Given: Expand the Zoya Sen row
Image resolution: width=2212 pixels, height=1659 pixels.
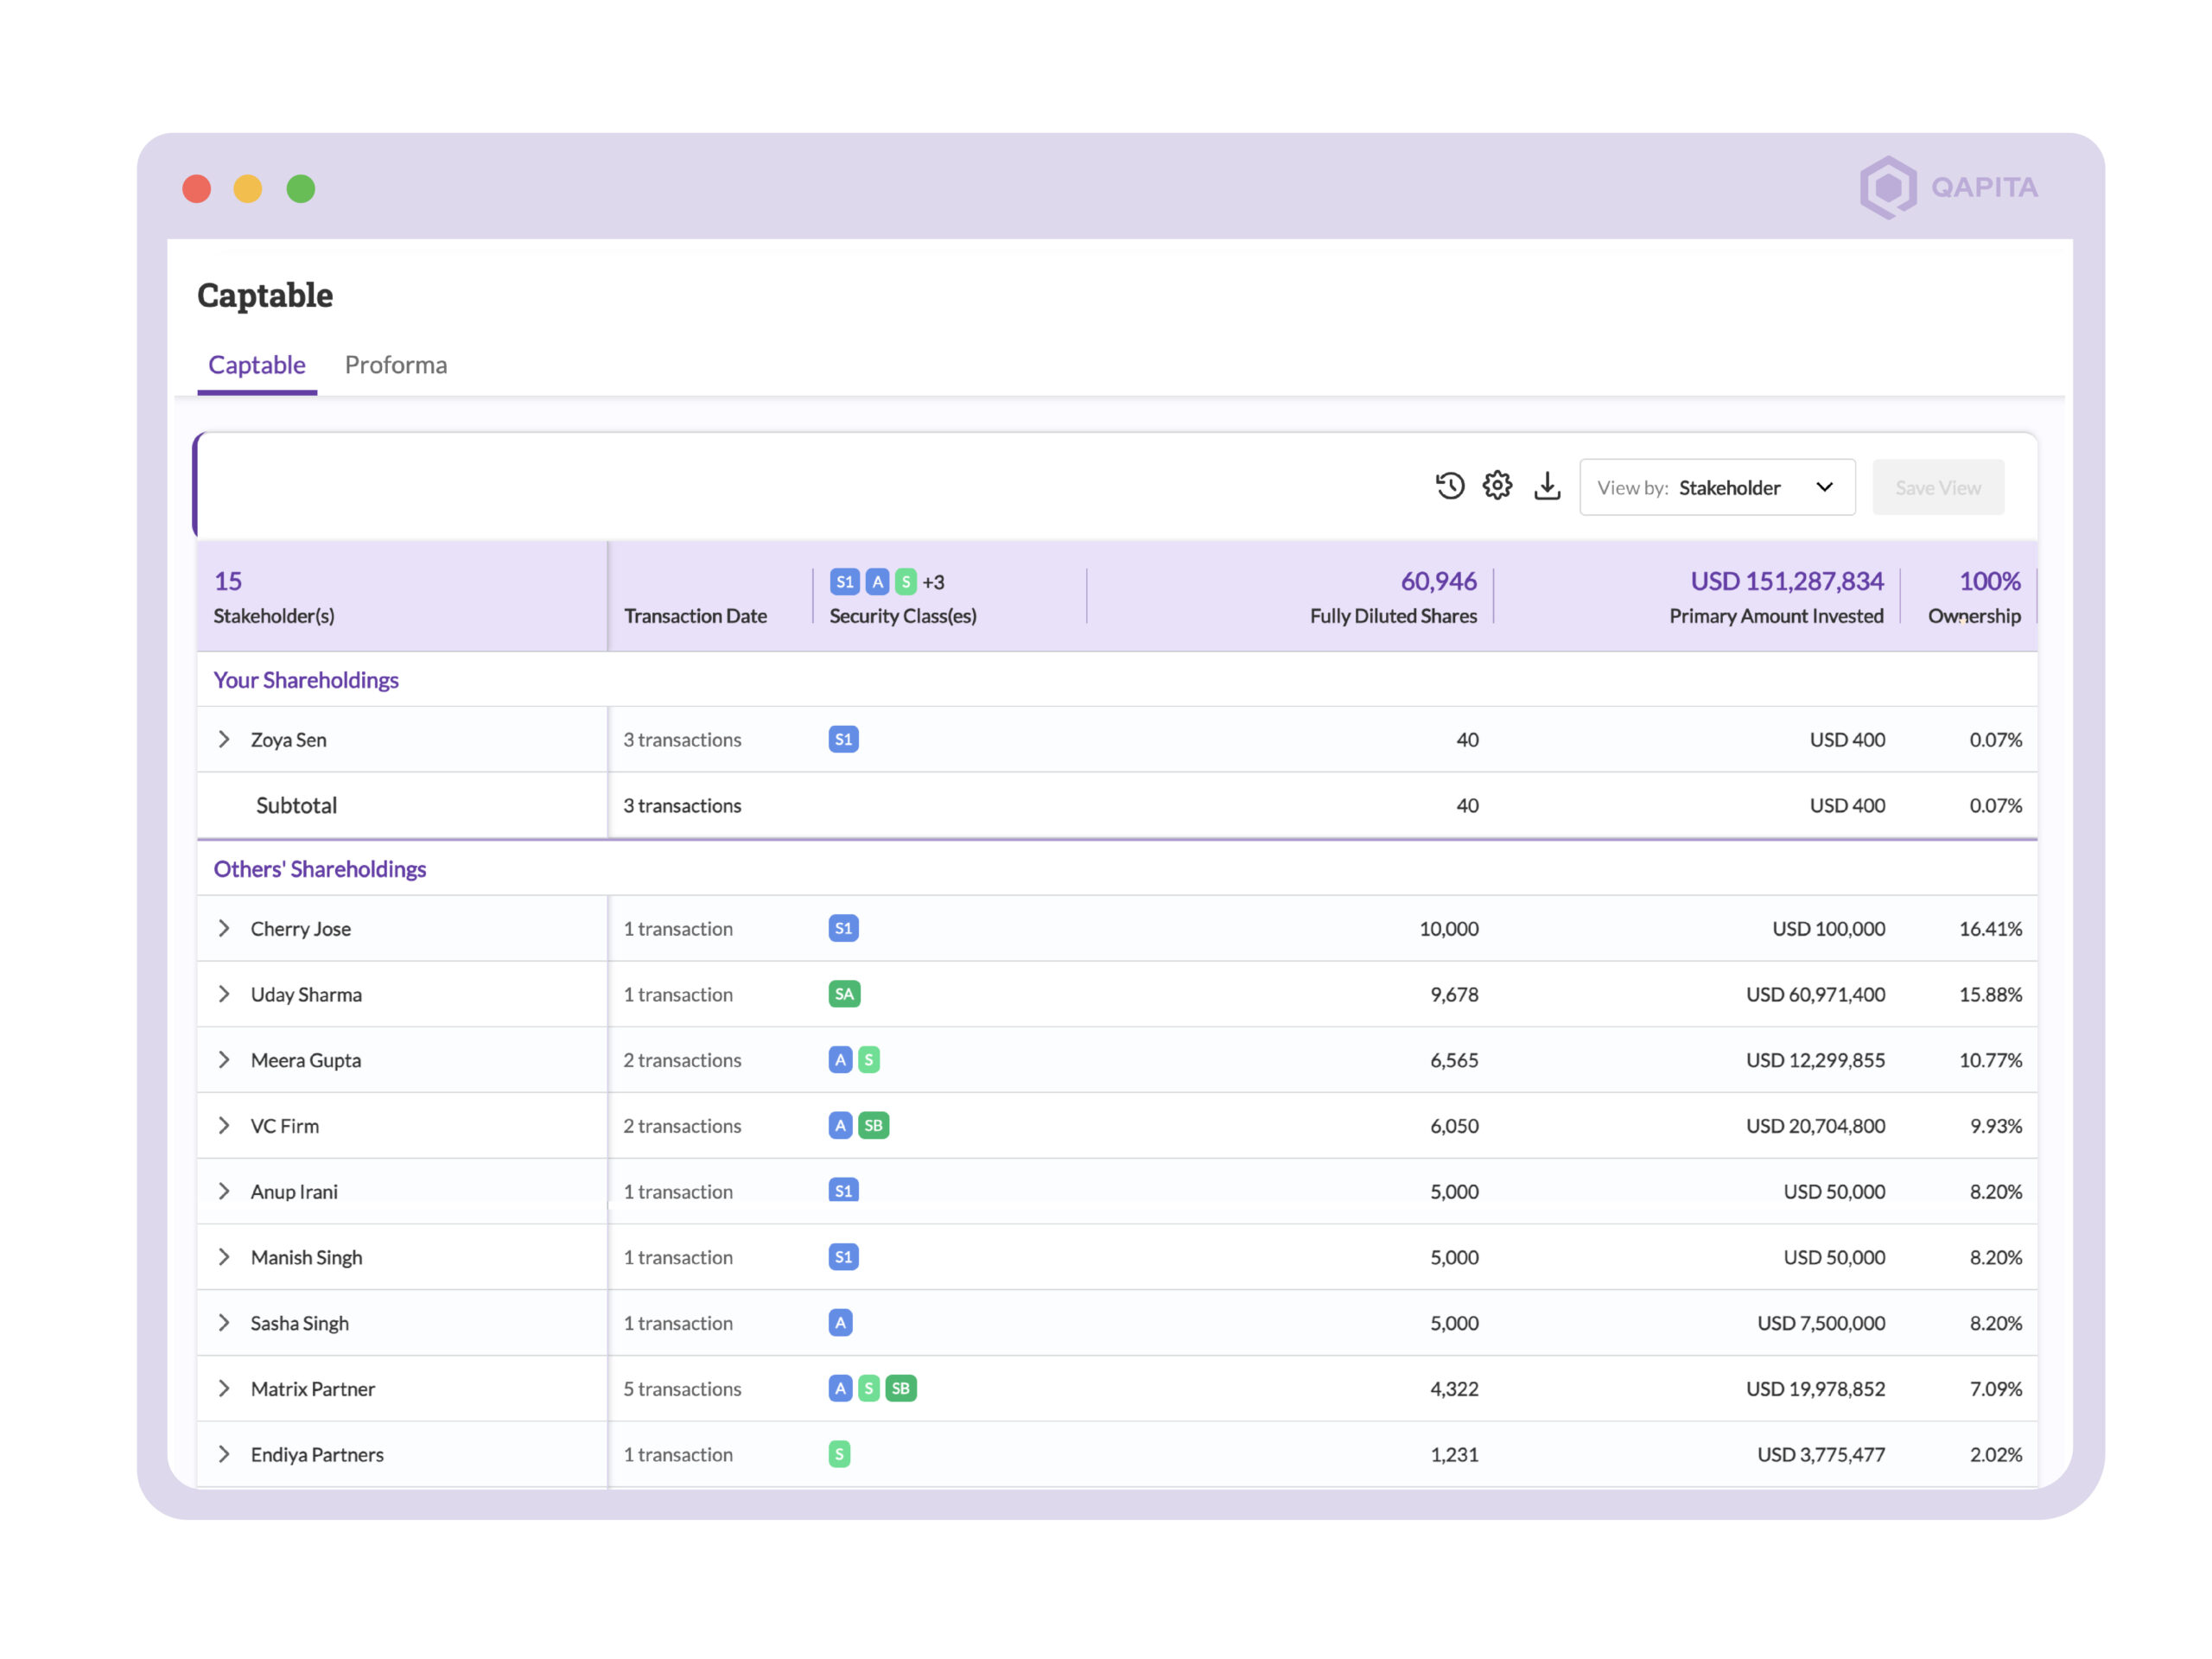Looking at the screenshot, I should (x=224, y=739).
